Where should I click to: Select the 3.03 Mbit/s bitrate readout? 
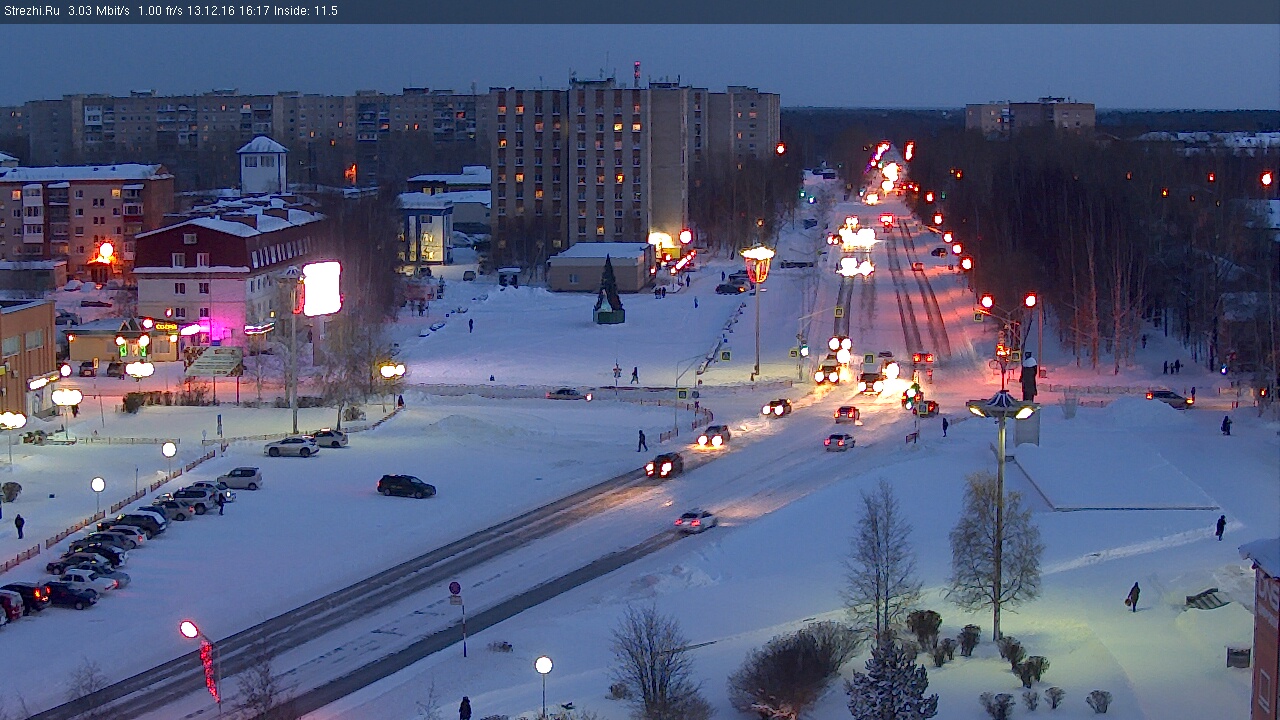tap(99, 11)
